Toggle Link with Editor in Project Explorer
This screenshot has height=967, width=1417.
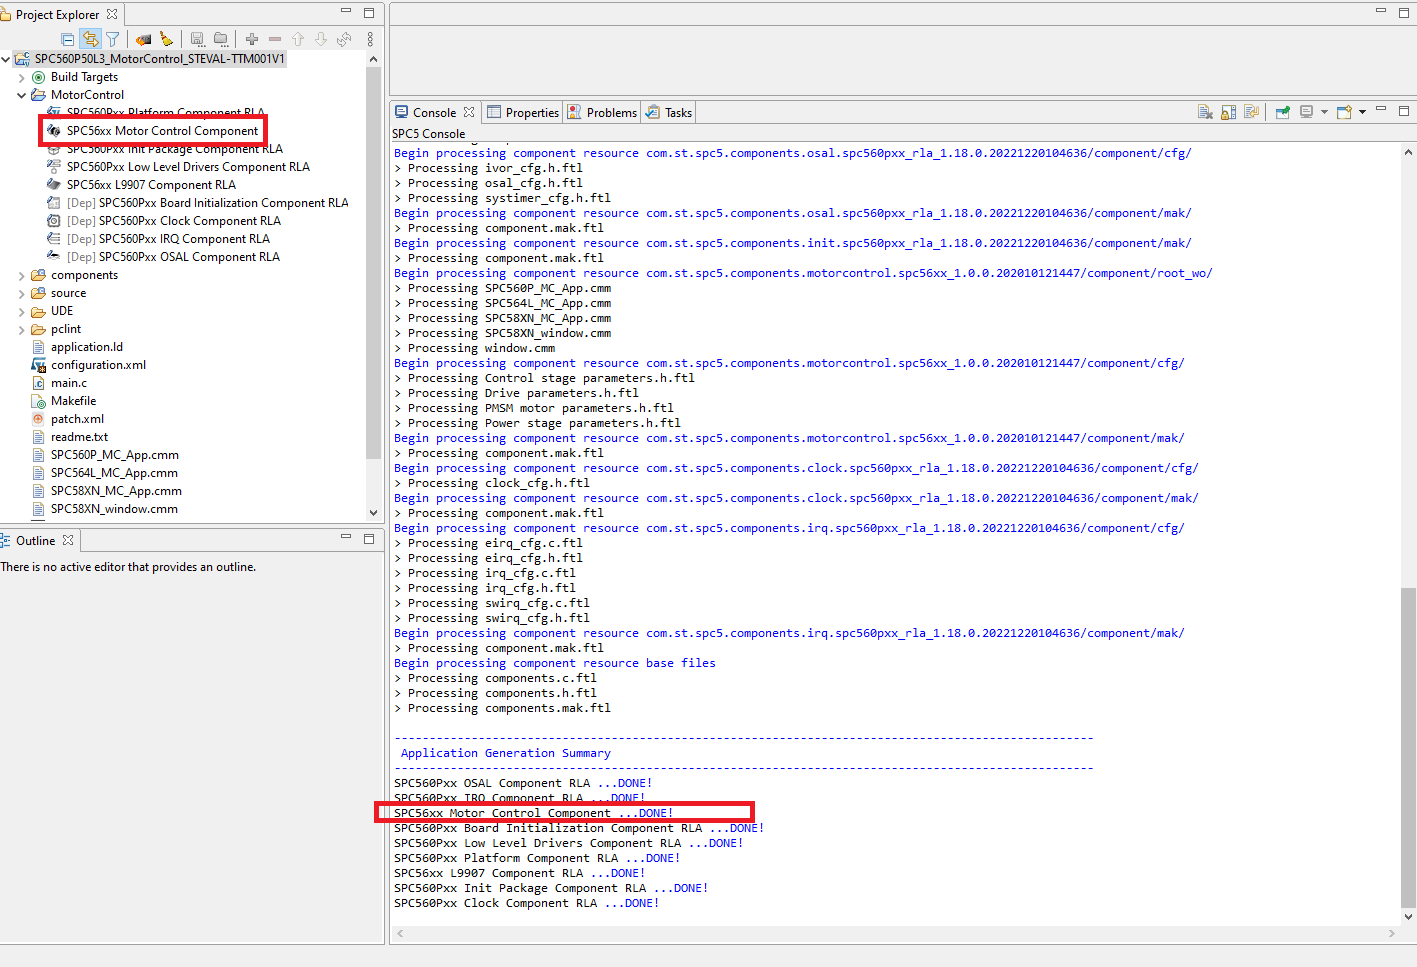tap(91, 39)
